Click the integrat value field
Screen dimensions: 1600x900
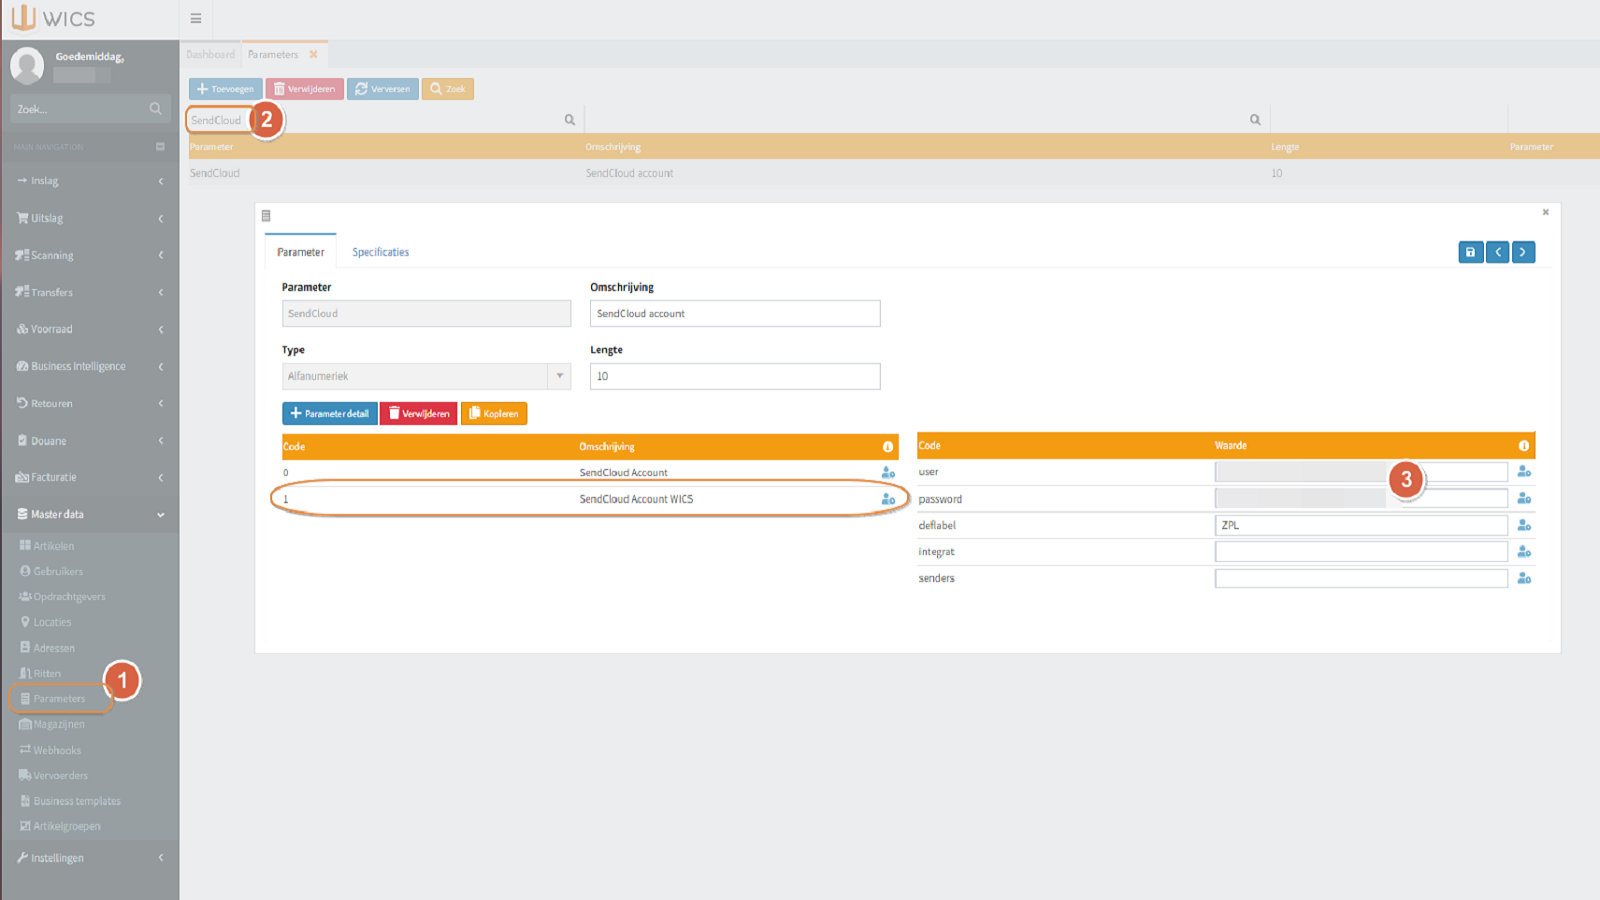pos(1361,551)
